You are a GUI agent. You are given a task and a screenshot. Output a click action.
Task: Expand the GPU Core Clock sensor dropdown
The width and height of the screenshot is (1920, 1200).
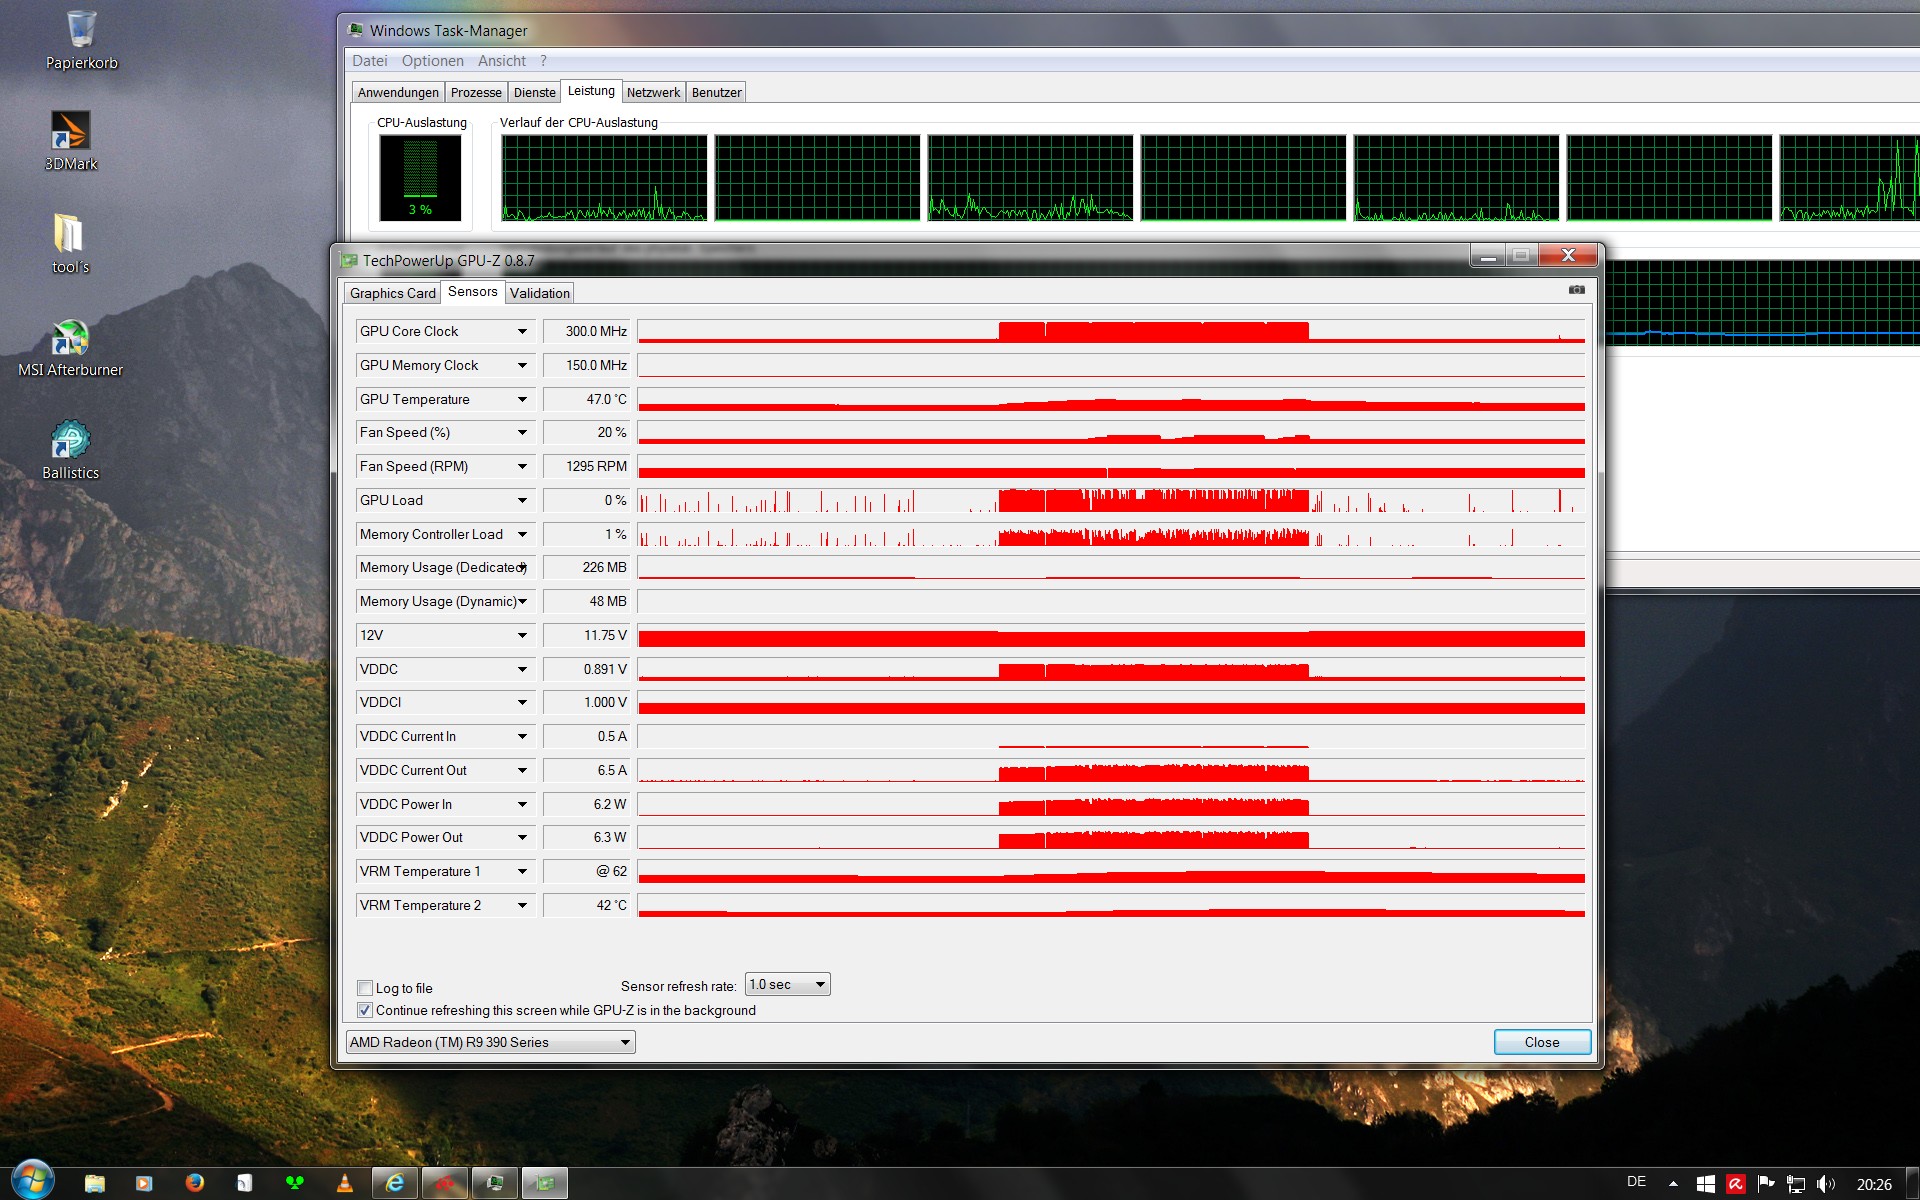click(x=522, y=331)
